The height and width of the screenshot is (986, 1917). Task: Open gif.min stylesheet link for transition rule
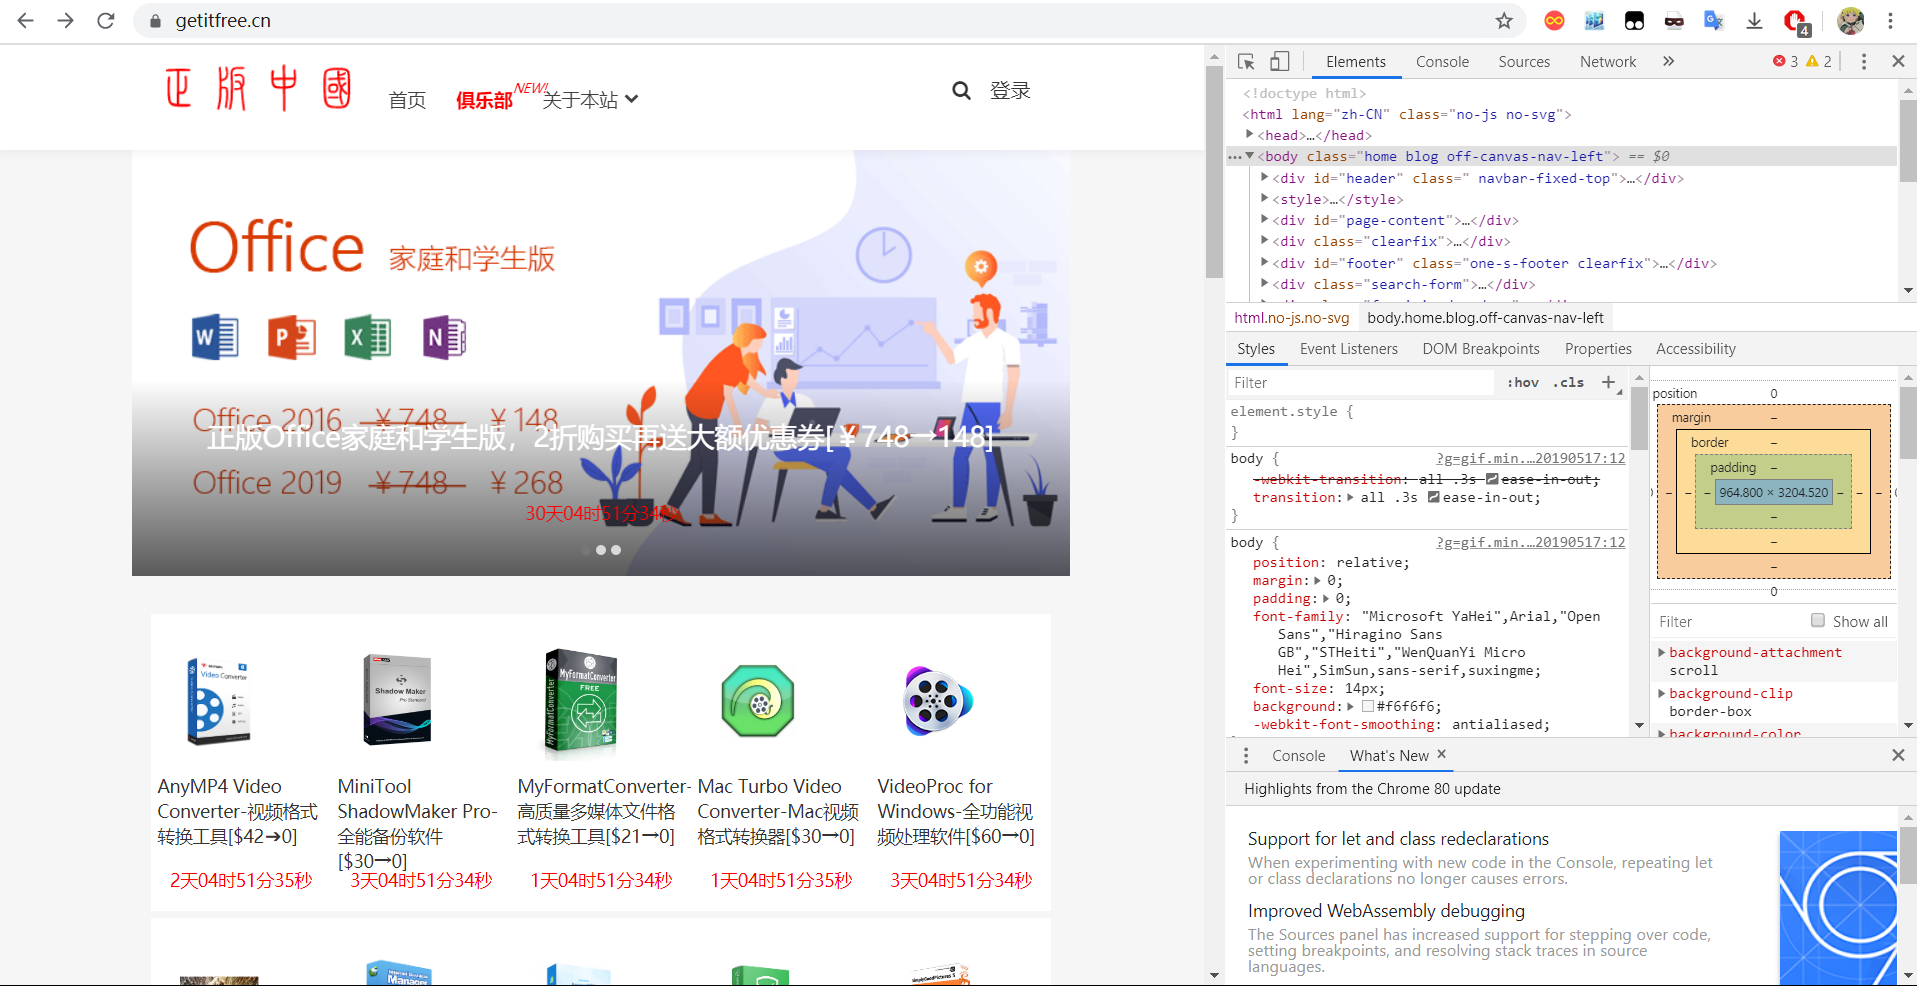1530,458
